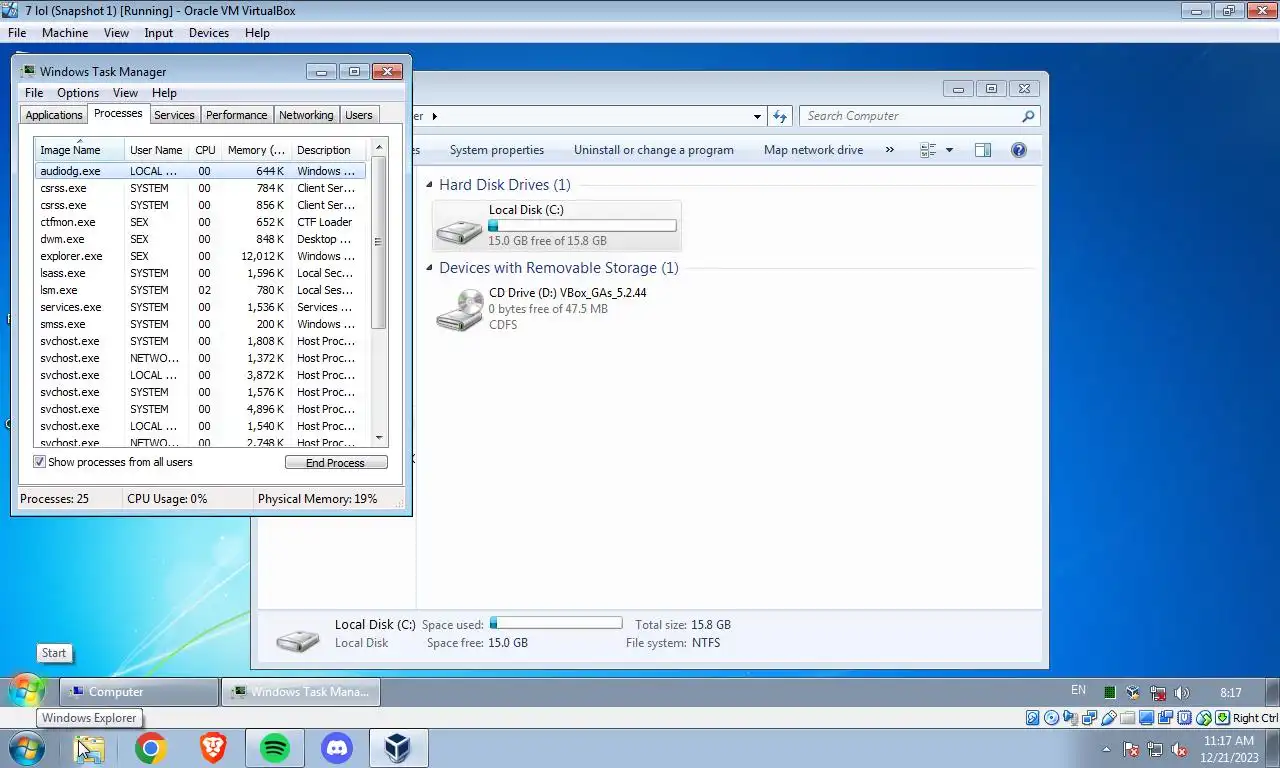Click host tray Action Center flag icon
The image size is (1280, 768).
pyautogui.click(x=1131, y=749)
